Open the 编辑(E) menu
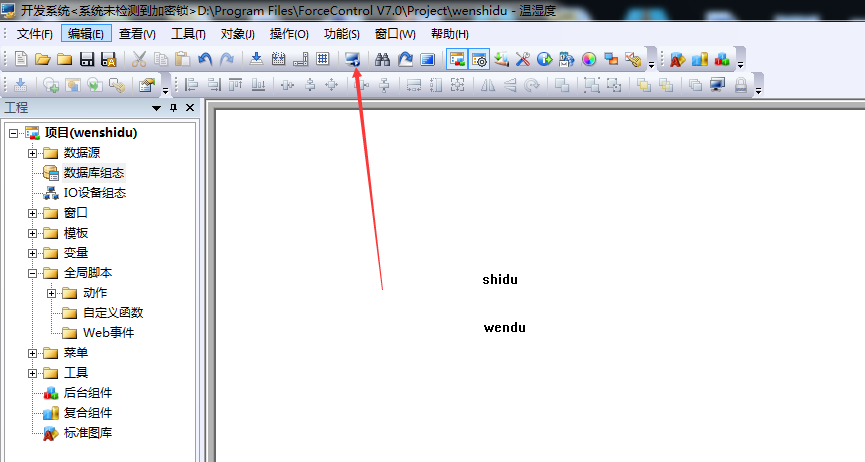The image size is (865, 462). click(x=86, y=34)
